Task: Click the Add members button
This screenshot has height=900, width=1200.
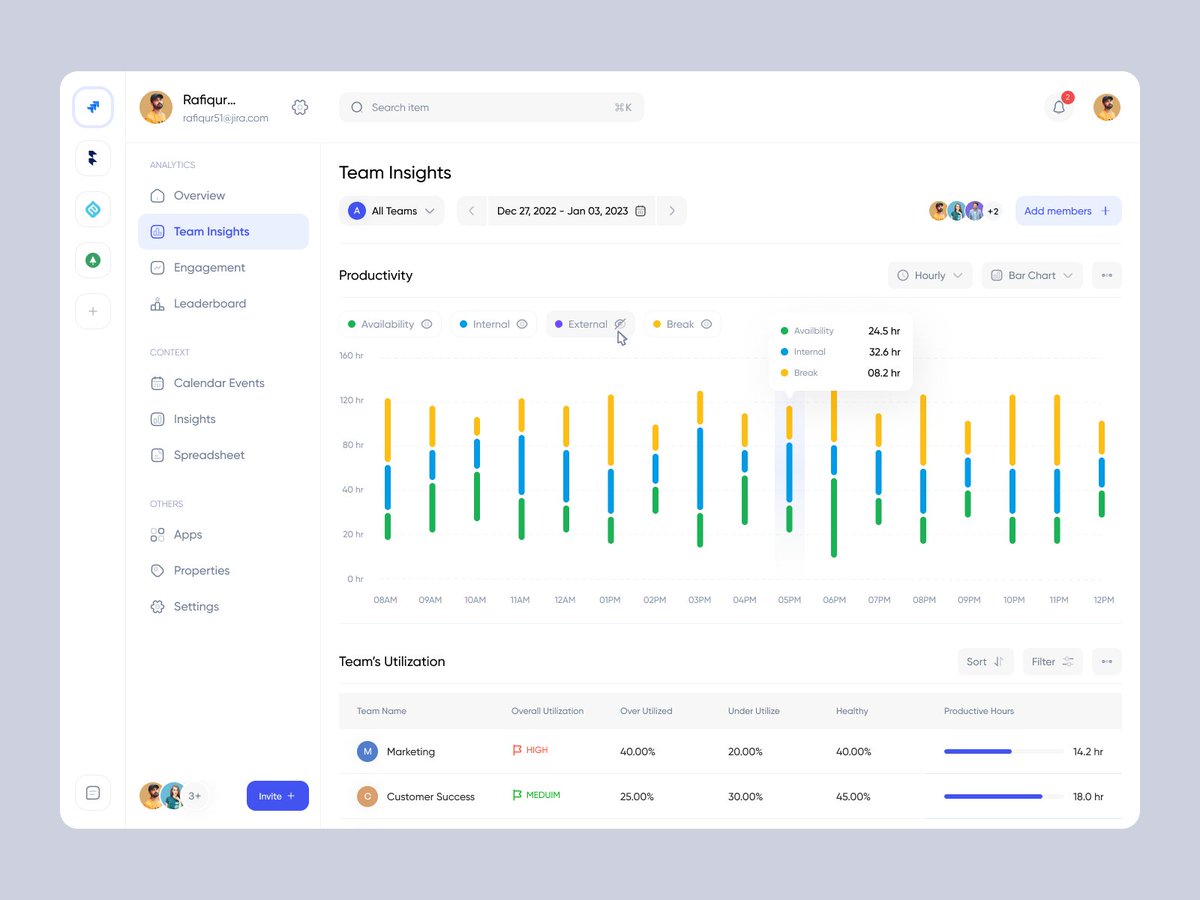Action: pos(1068,211)
